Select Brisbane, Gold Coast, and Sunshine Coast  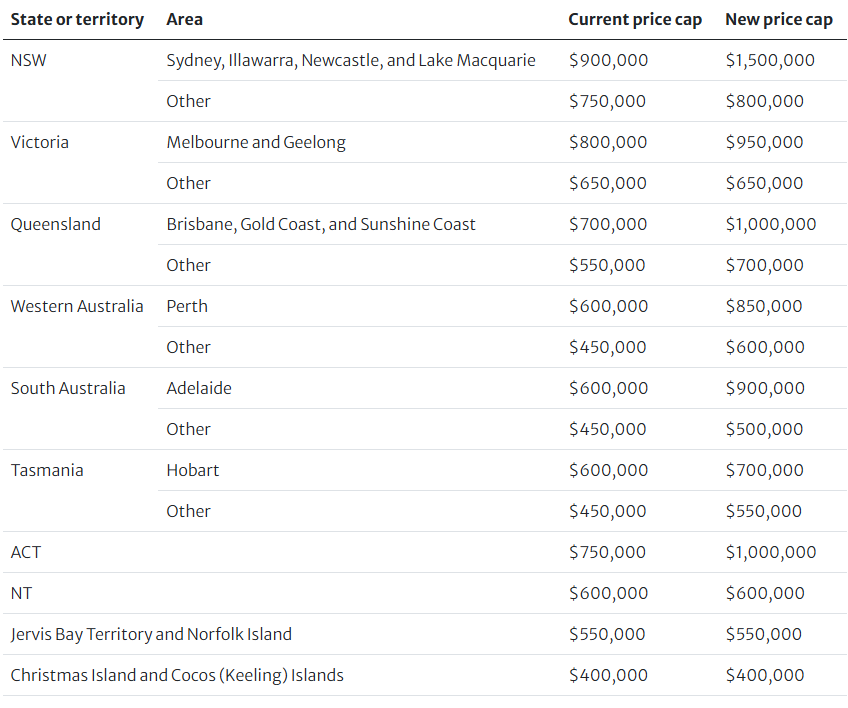coord(321,224)
